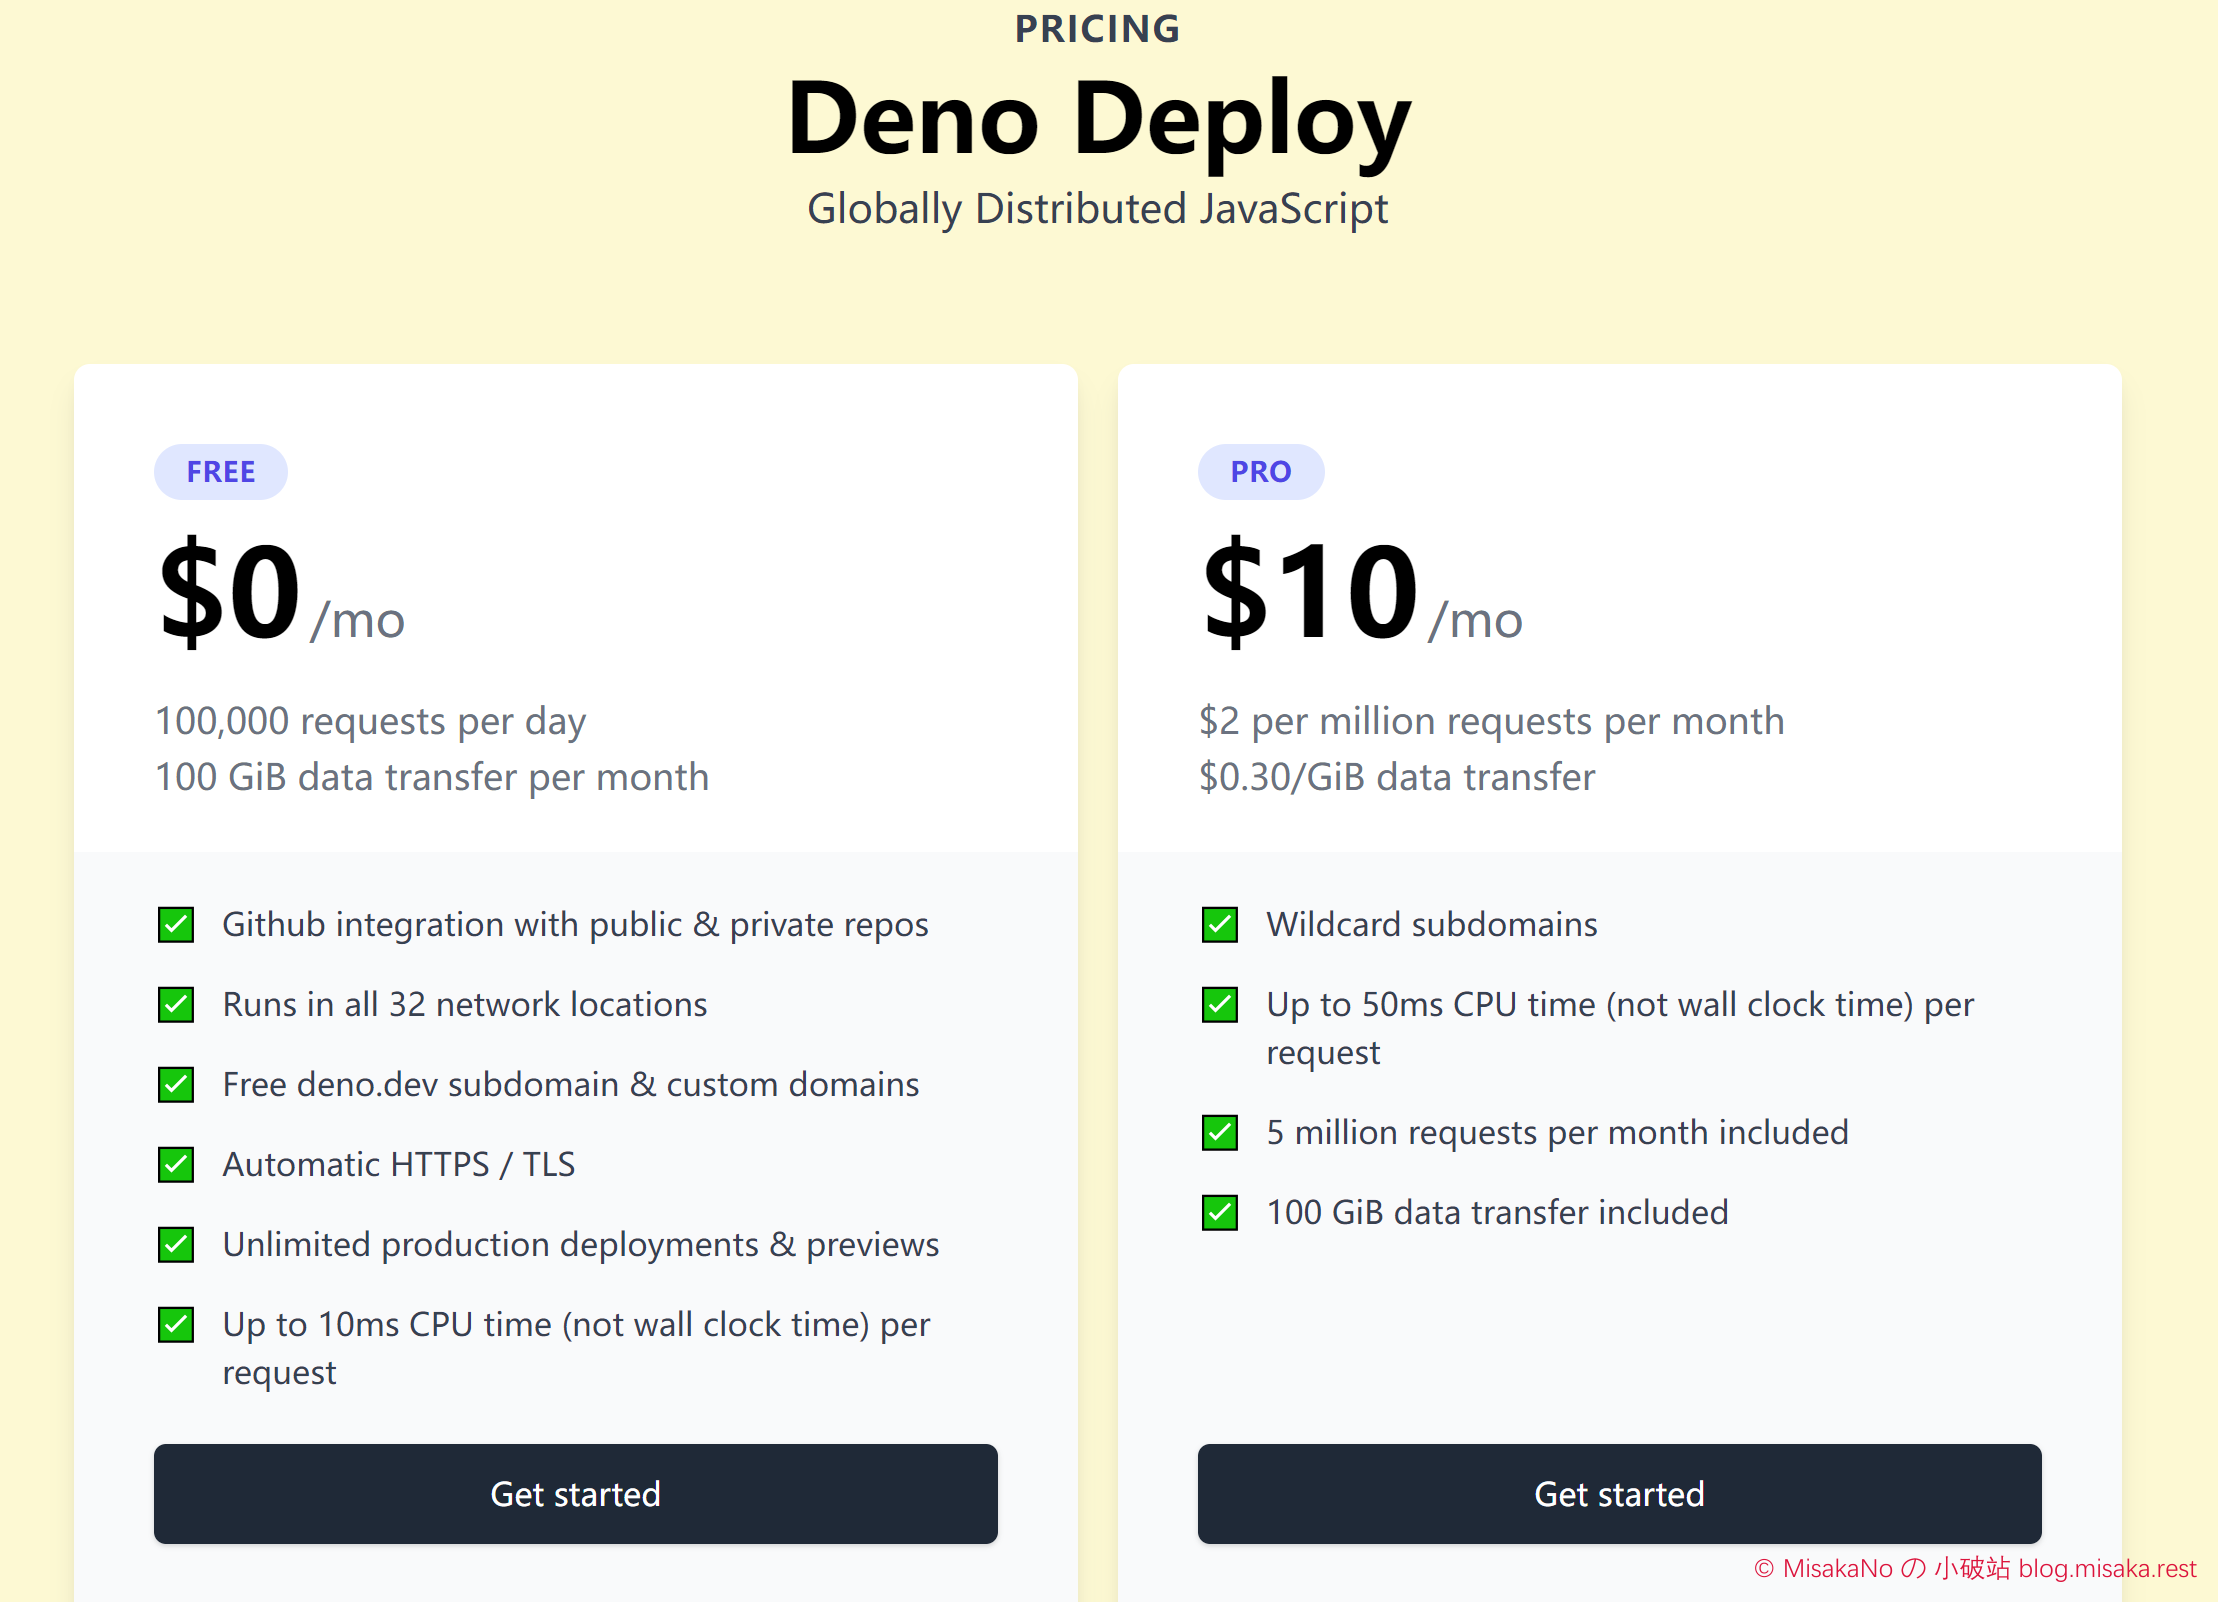
Task: Click 'Automatic HTTPS / TLS' feature text
Action: 399,1164
